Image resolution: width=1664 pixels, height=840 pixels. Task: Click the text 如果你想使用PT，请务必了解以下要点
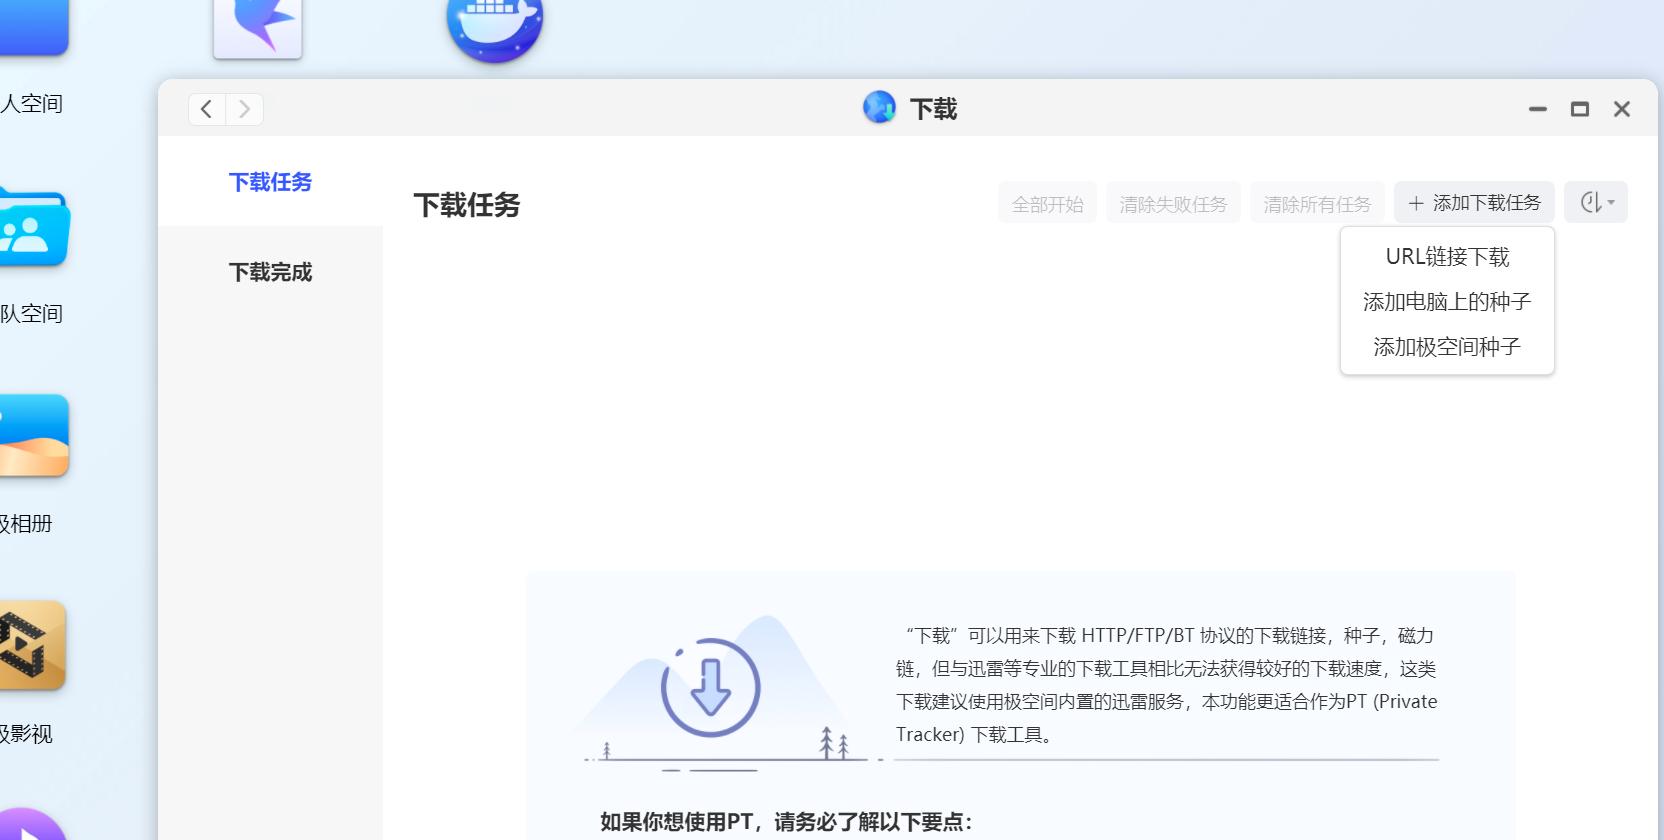pyautogui.click(x=786, y=822)
